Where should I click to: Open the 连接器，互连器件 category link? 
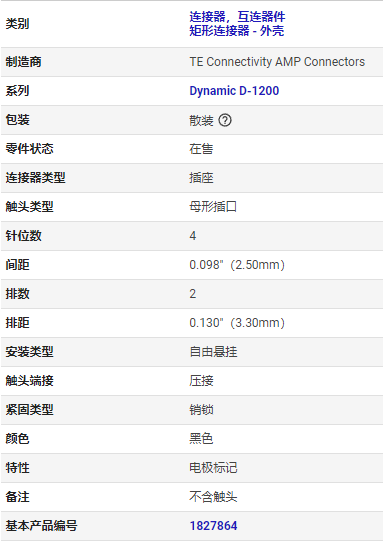[x=237, y=17]
